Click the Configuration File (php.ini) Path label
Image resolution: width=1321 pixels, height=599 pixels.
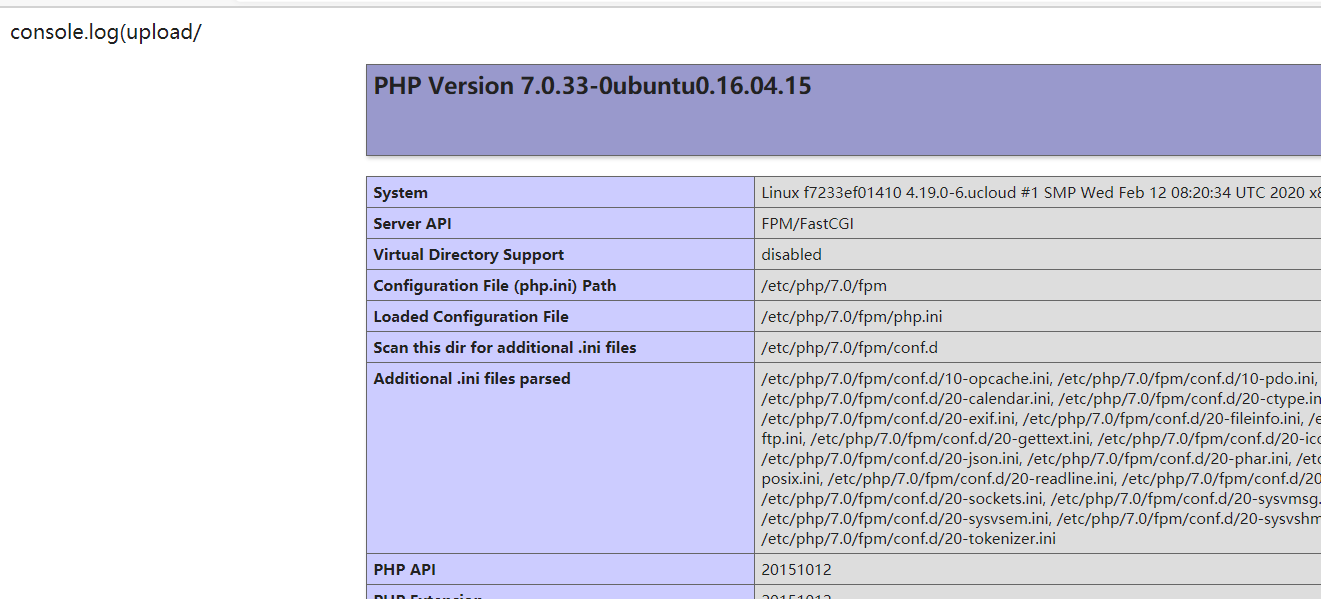[495, 286]
